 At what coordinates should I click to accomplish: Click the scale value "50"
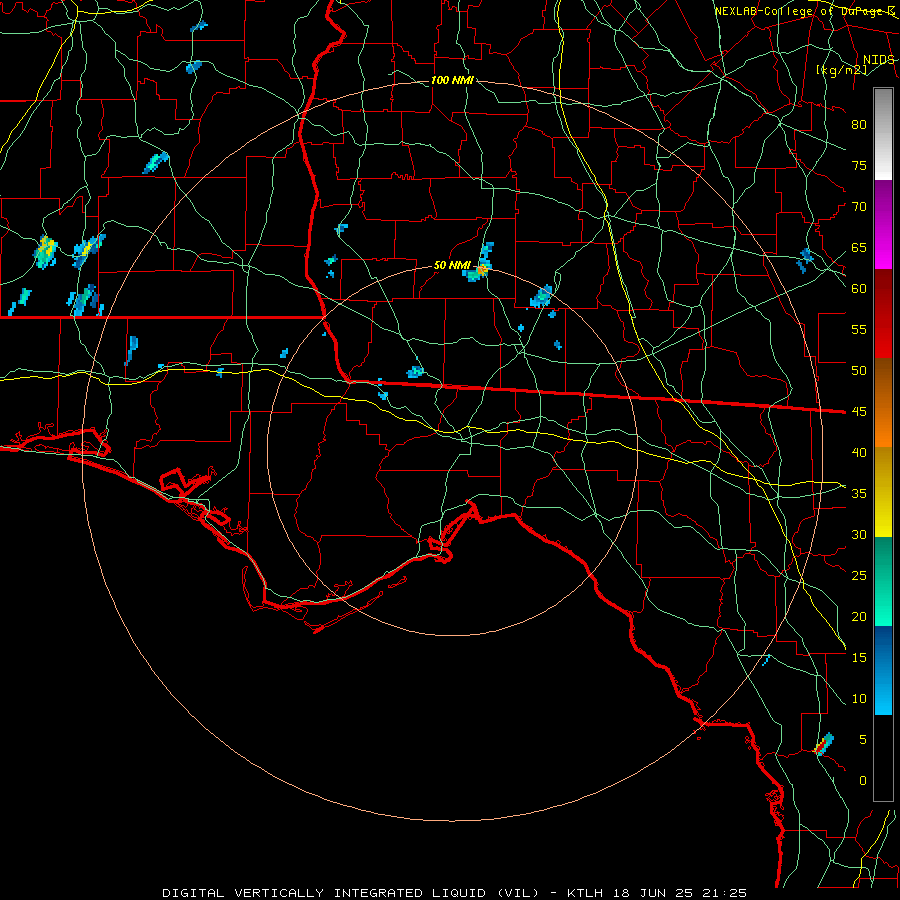point(859,371)
